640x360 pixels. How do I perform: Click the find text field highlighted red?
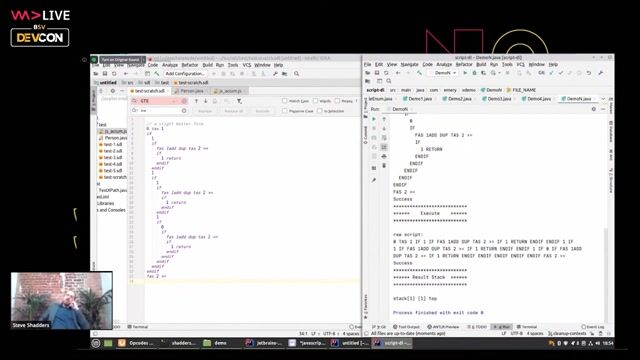pos(160,101)
